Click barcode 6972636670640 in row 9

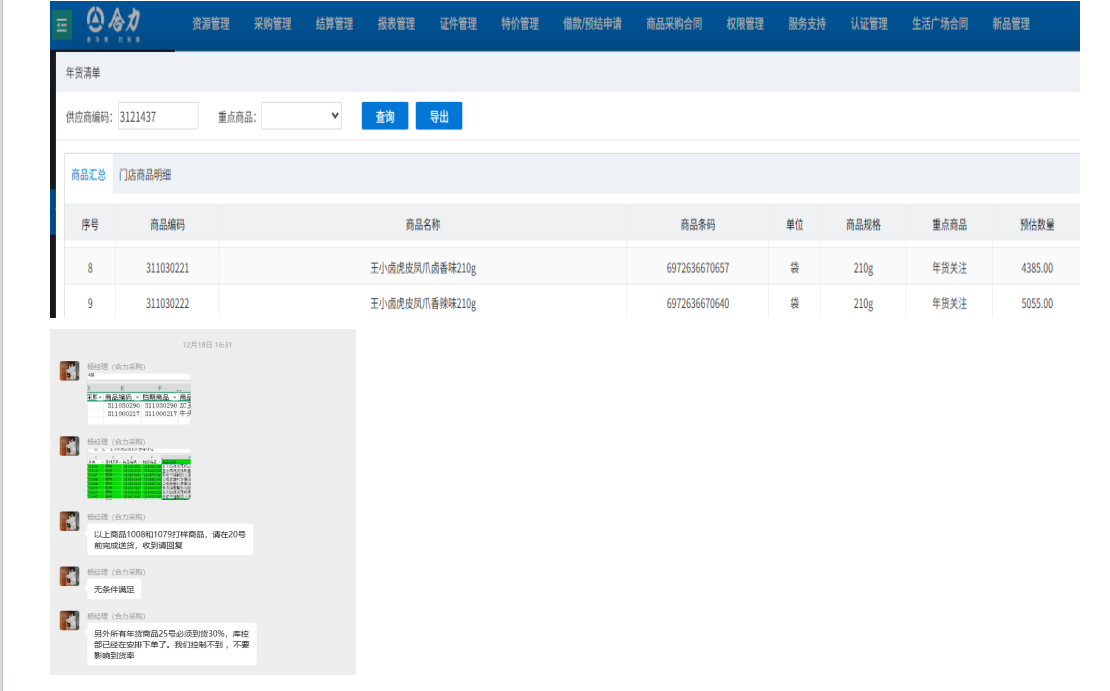click(697, 303)
